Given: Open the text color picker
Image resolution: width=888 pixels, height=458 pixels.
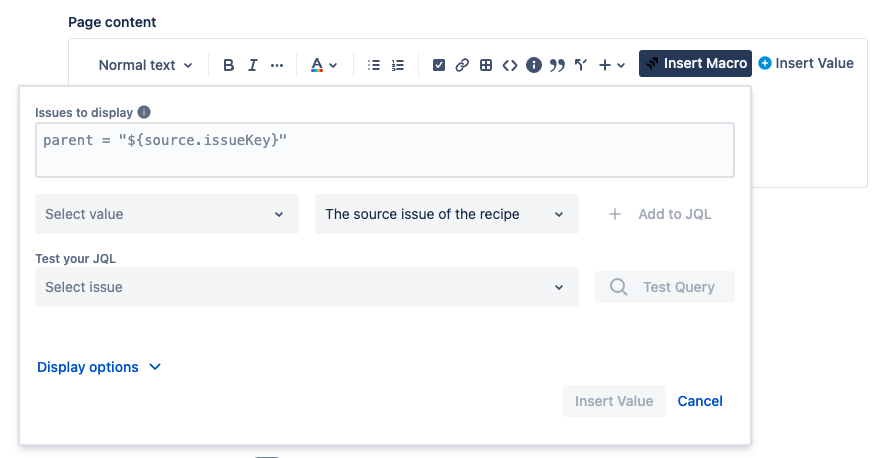Looking at the screenshot, I should coord(323,65).
